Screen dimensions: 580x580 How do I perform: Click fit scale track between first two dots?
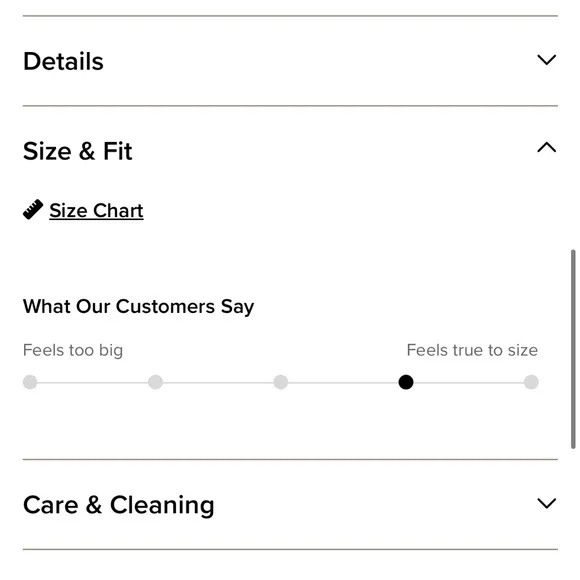92,382
